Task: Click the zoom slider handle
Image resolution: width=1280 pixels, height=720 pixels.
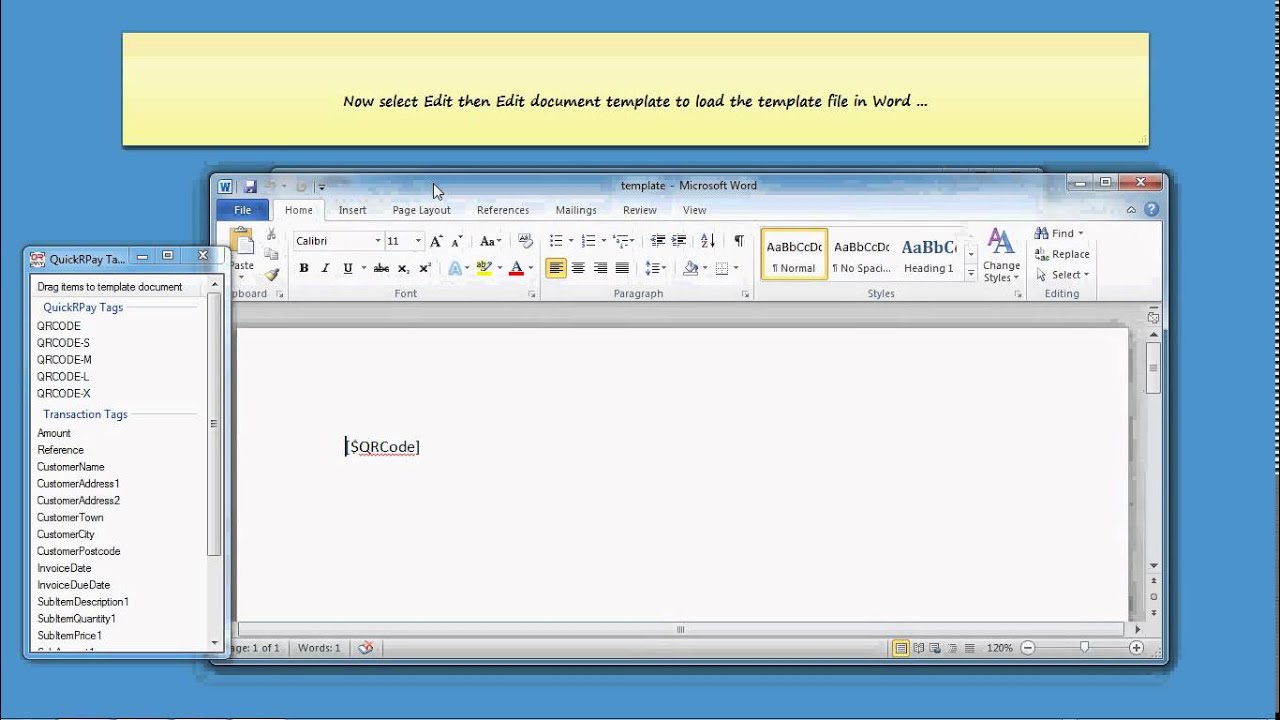Action: tap(1084, 648)
